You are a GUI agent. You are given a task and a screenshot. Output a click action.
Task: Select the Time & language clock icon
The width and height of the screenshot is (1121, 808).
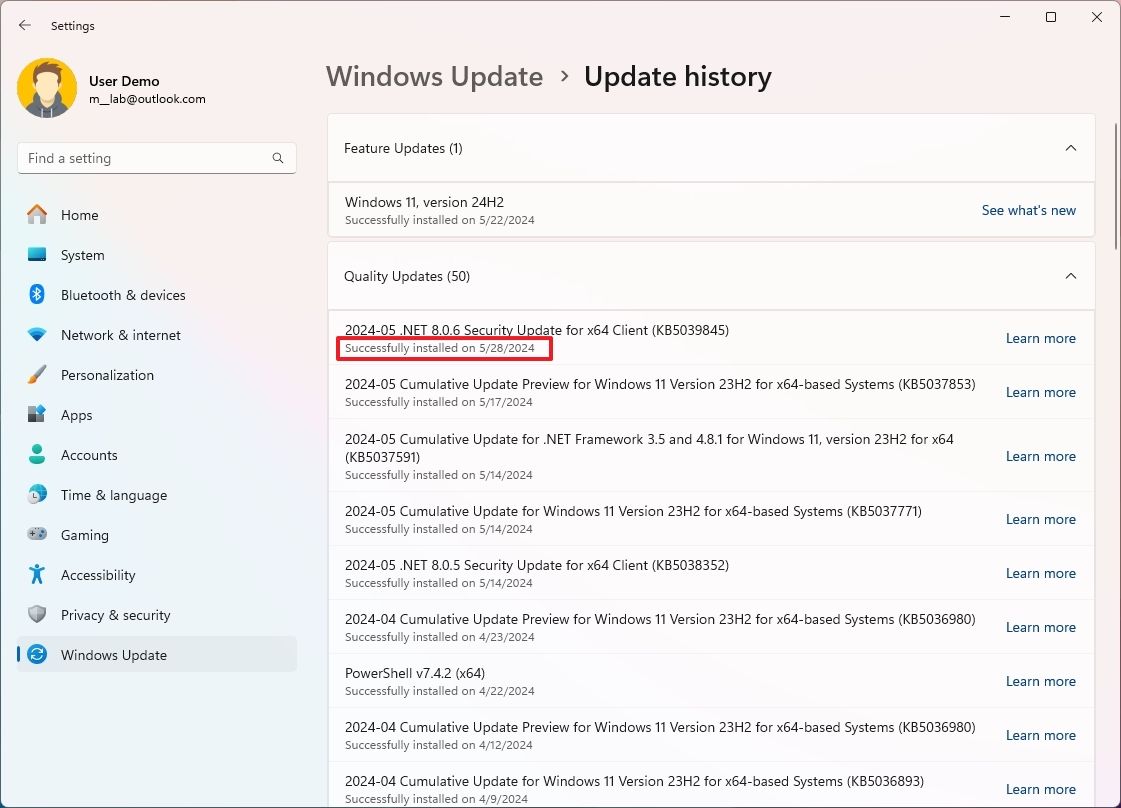[x=36, y=495]
